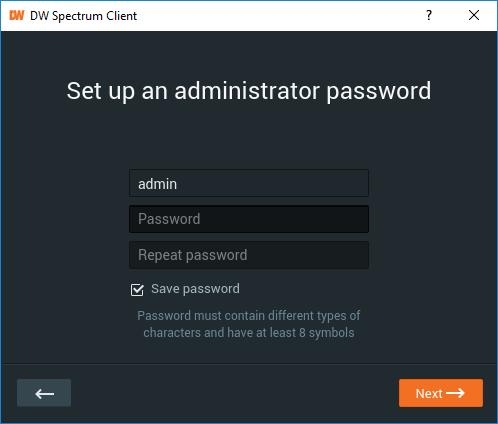Click into the Password input field
498x424 pixels.
pos(249,219)
